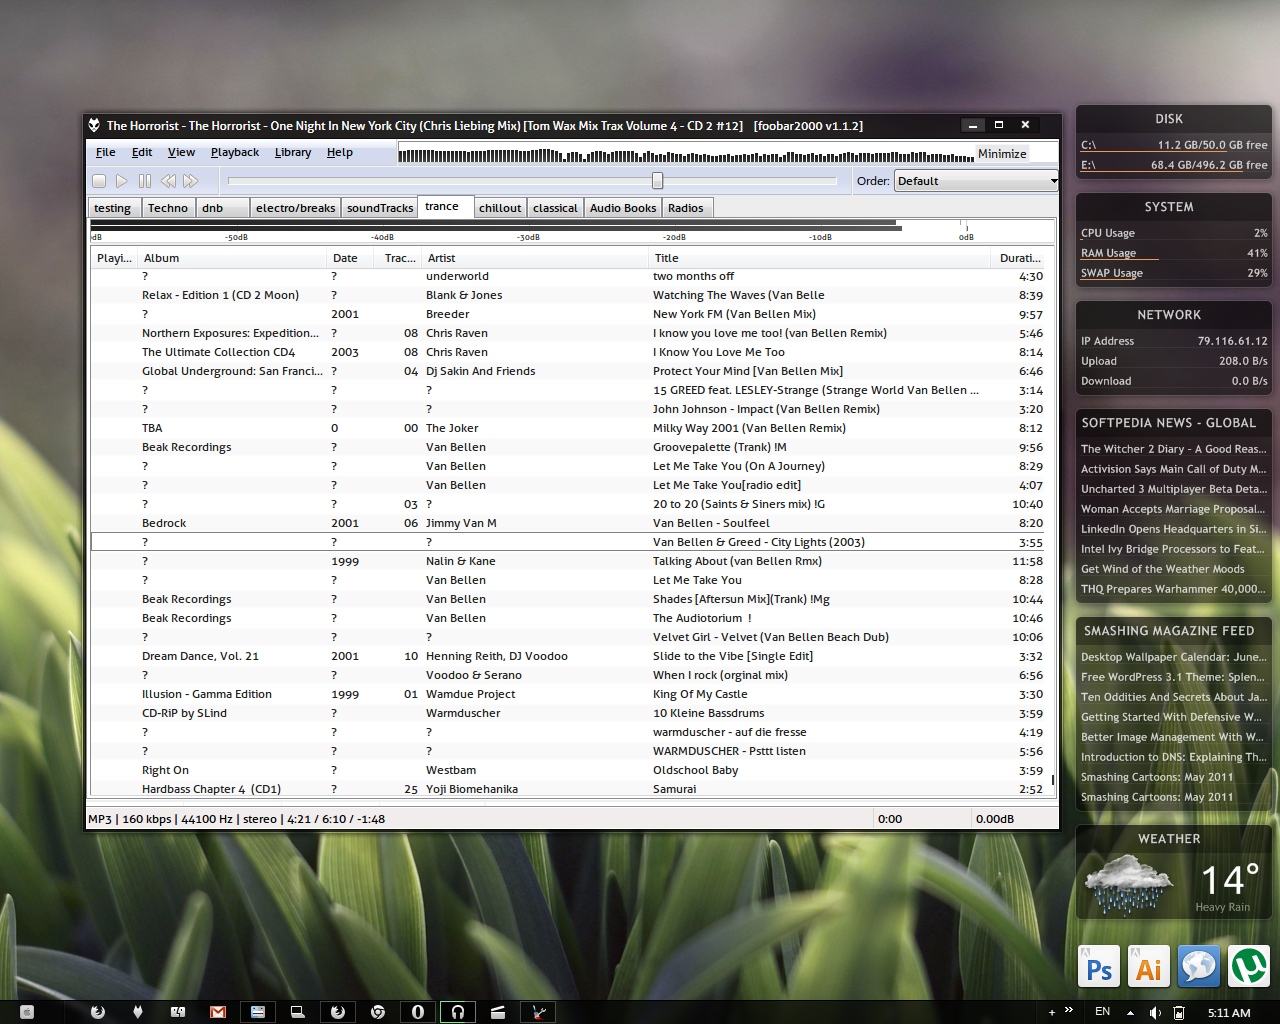Open 'Free WordPress 3.1 Theme' feed item
1280x1024 pixels.
coord(1173,677)
